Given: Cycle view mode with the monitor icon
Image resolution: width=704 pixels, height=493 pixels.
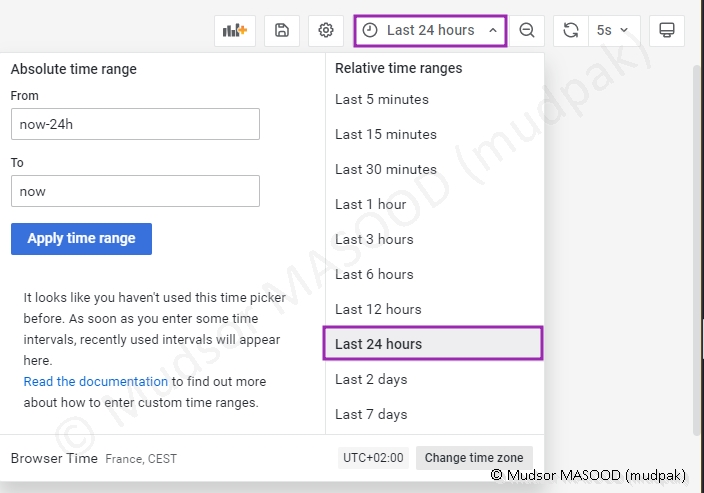Looking at the screenshot, I should 667,31.
